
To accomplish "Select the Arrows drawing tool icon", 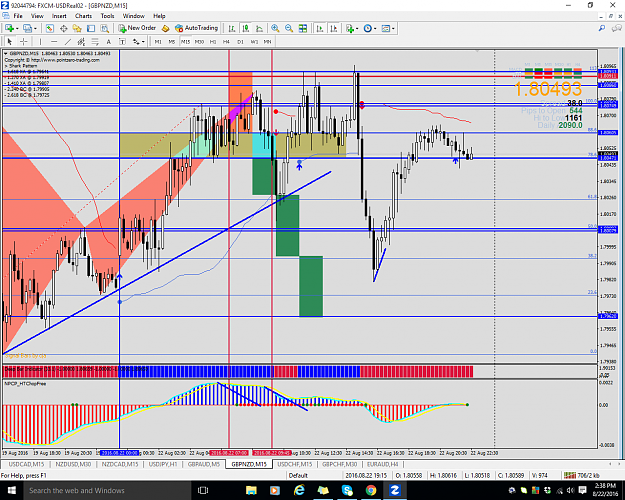I will pos(136,41).
